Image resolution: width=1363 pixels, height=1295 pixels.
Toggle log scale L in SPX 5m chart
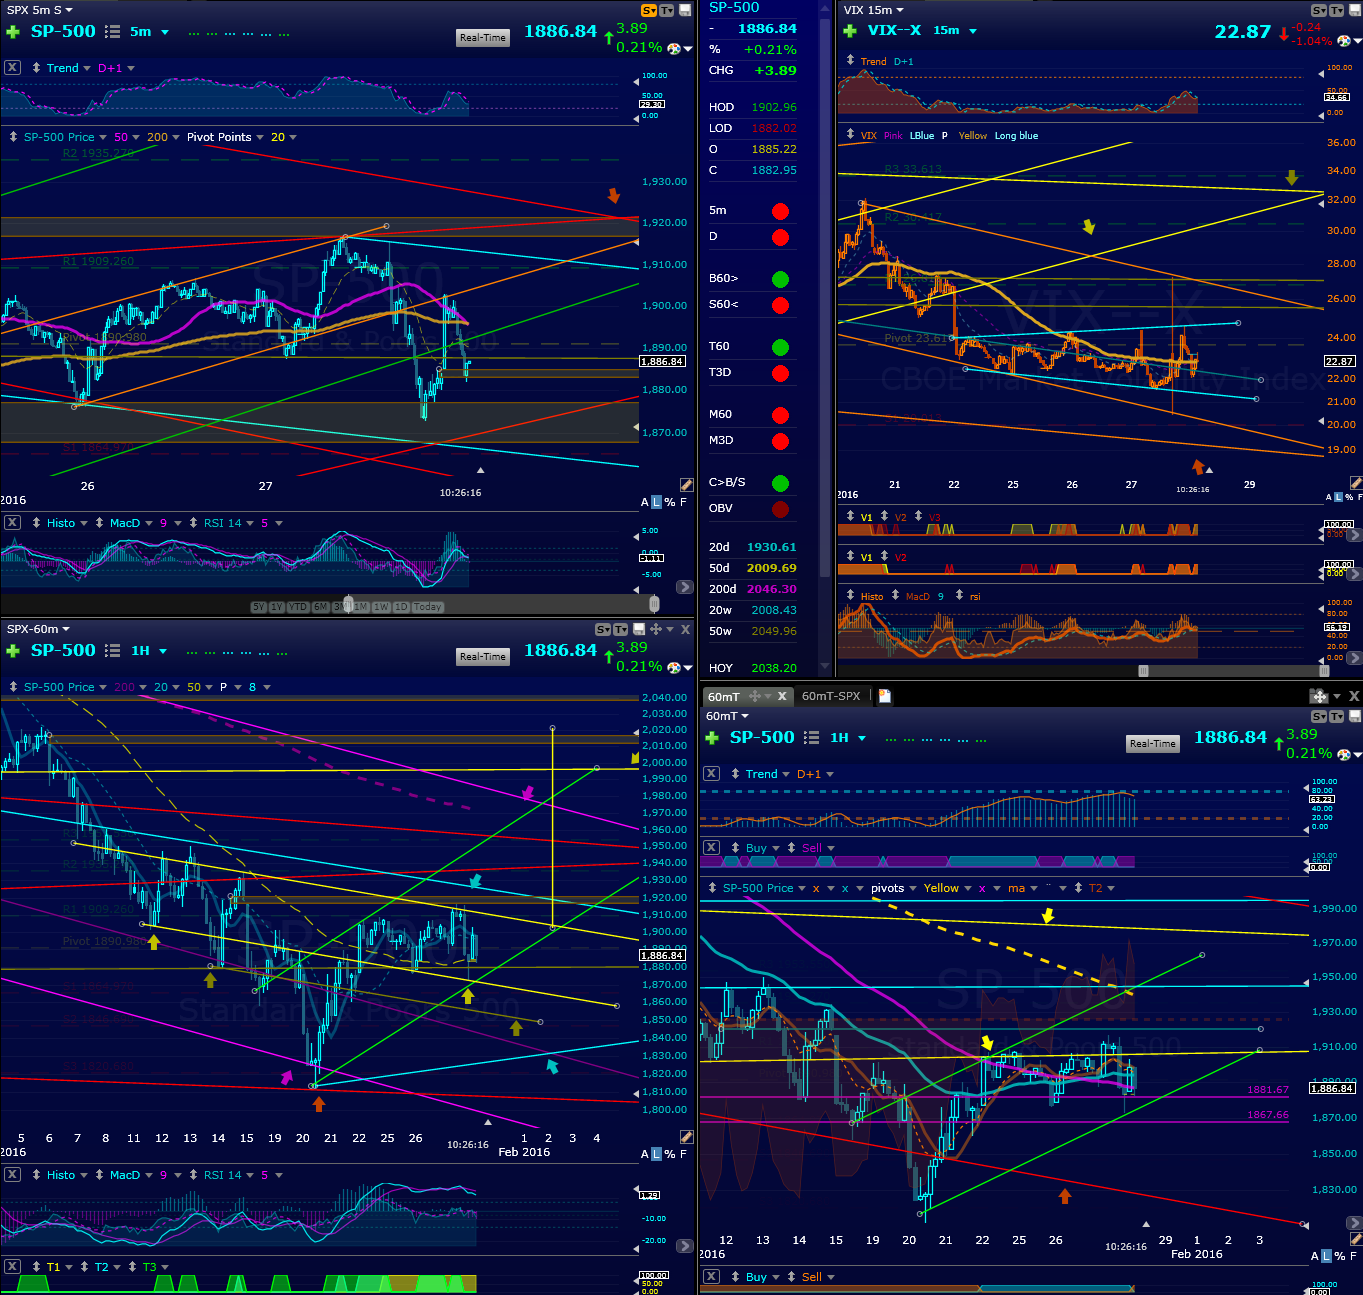point(657,502)
